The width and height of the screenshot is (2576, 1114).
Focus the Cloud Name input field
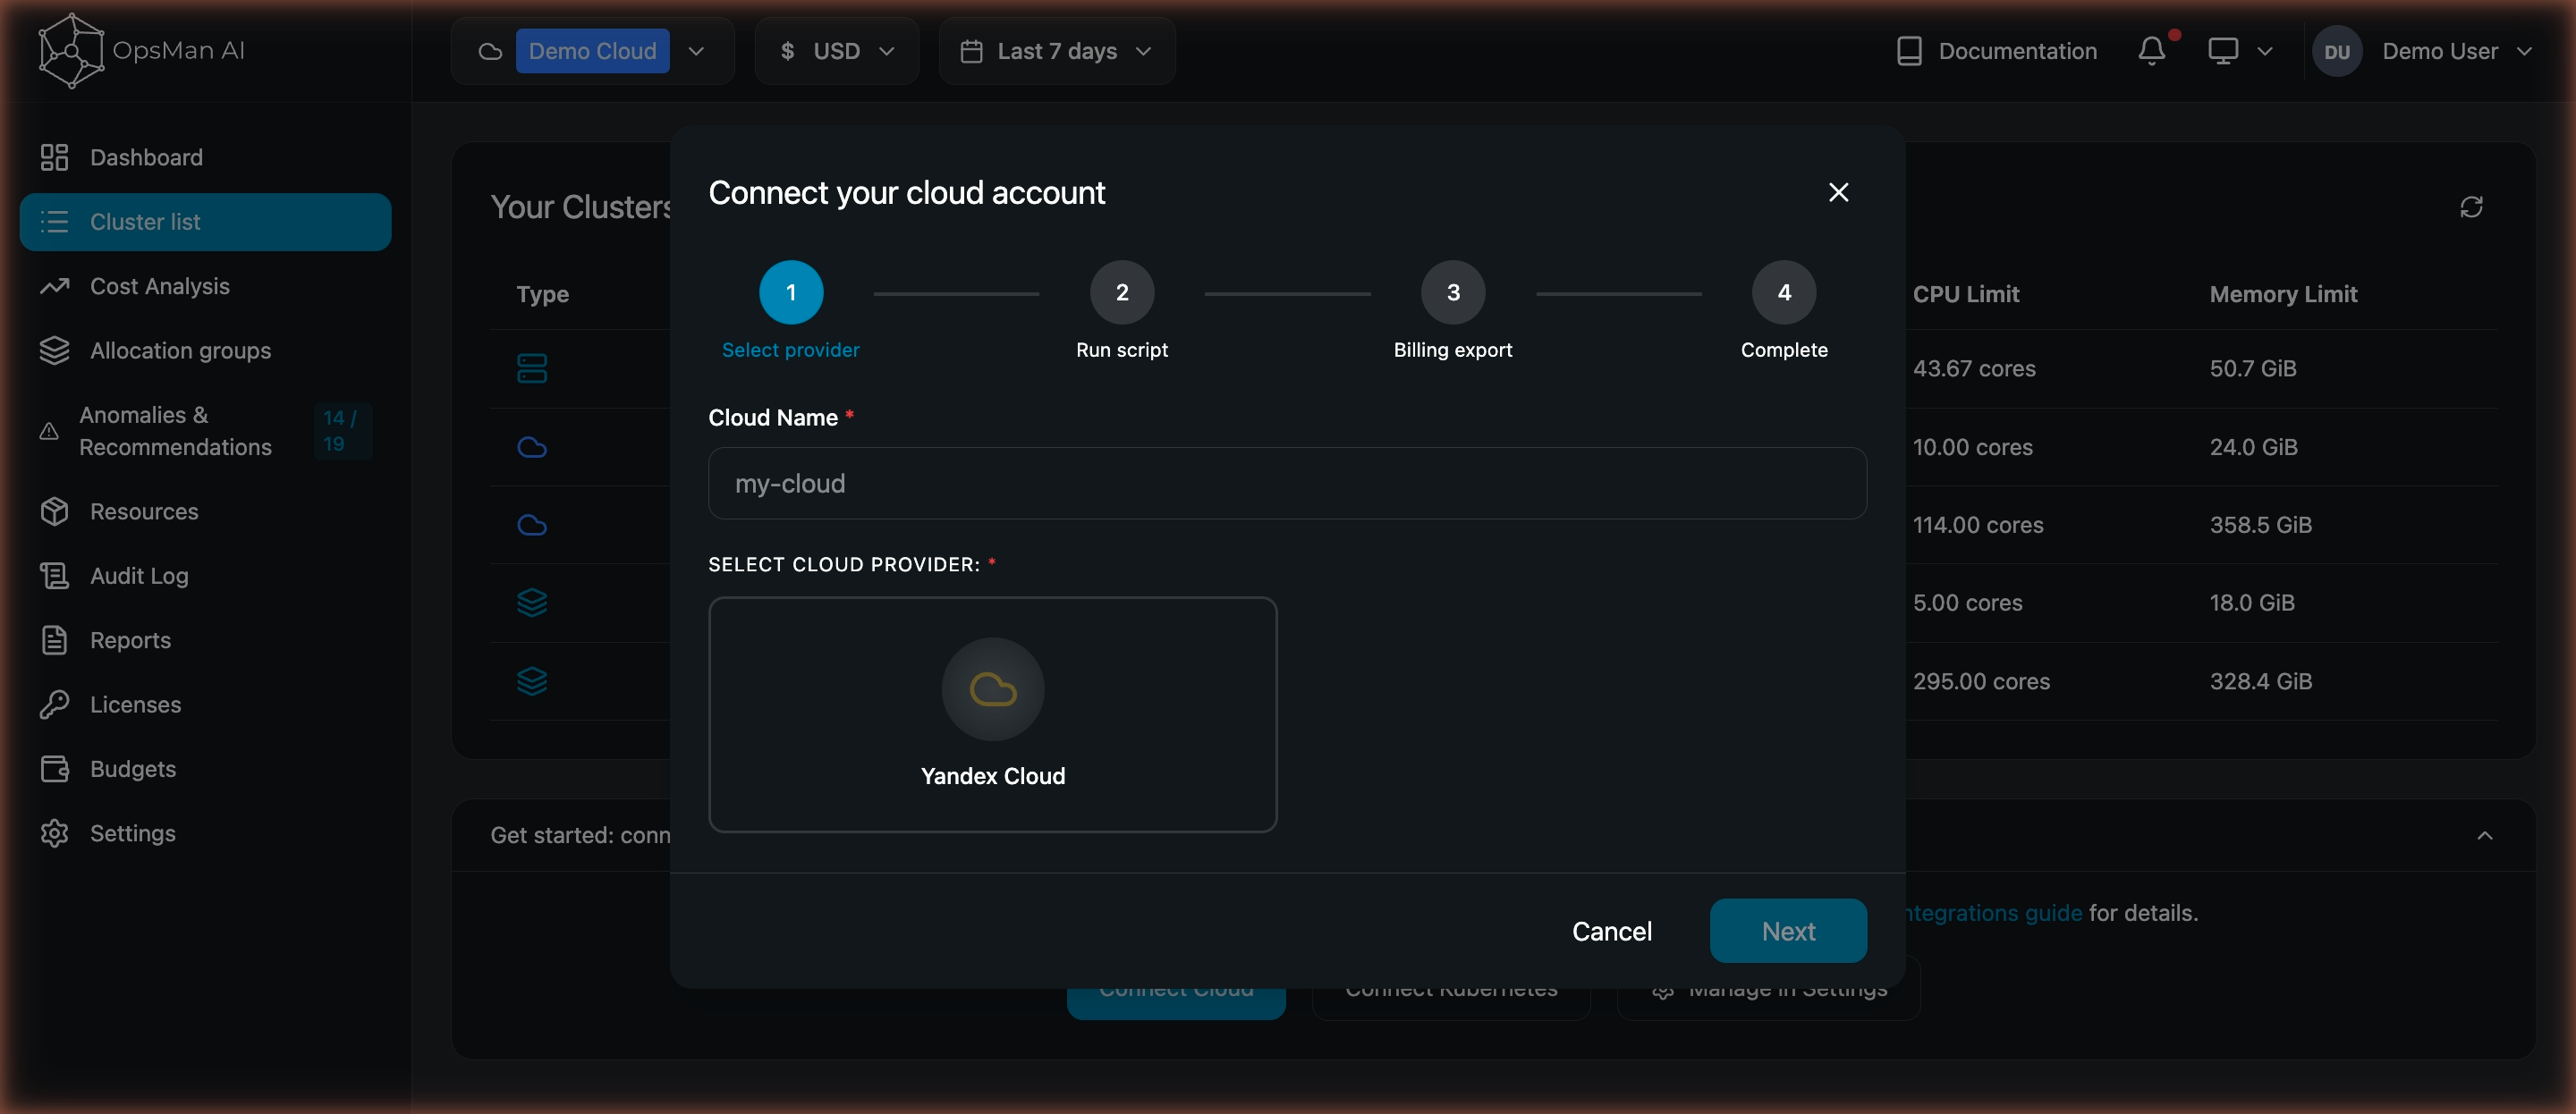[1287, 483]
